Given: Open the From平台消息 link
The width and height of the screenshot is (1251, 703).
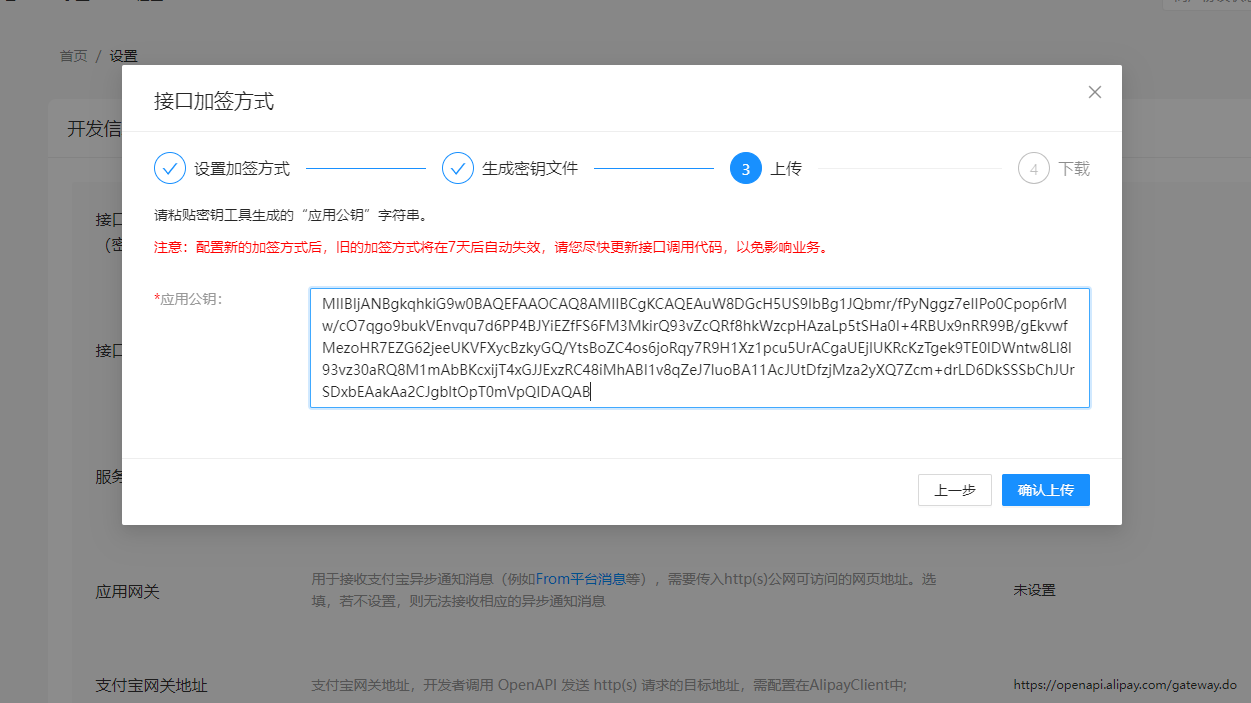Looking at the screenshot, I should coord(581,579).
